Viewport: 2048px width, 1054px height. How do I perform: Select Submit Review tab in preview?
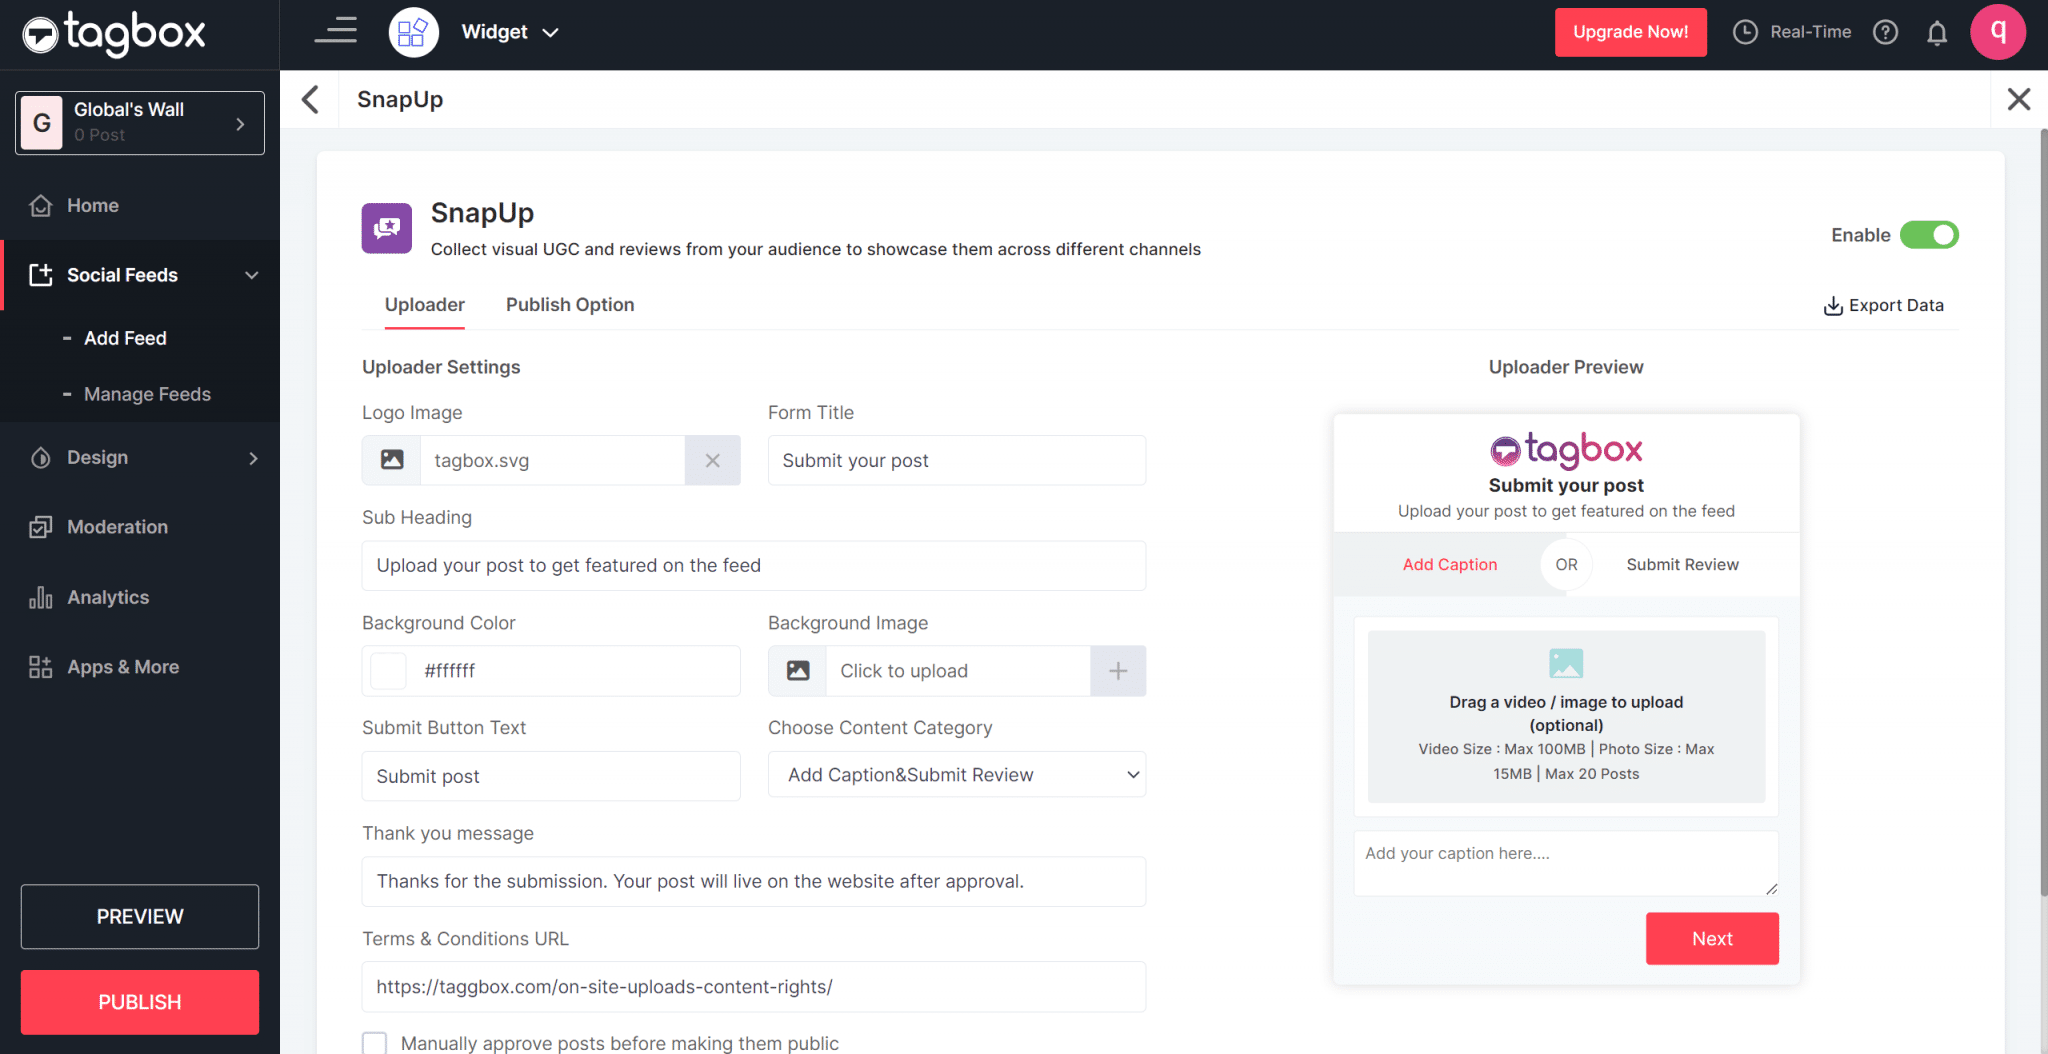1682,565
